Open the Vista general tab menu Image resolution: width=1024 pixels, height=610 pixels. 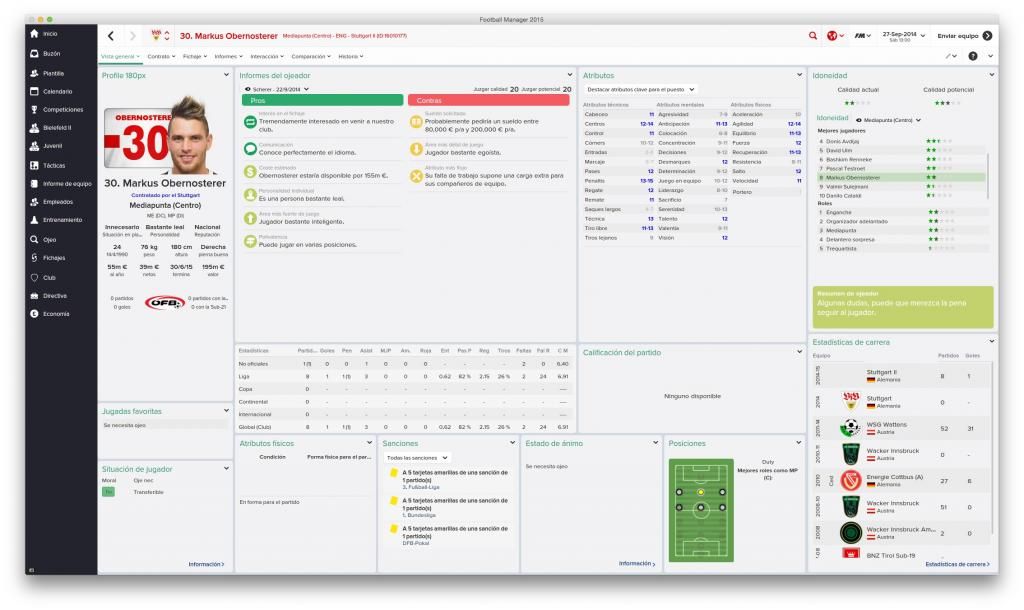[x=120, y=57]
